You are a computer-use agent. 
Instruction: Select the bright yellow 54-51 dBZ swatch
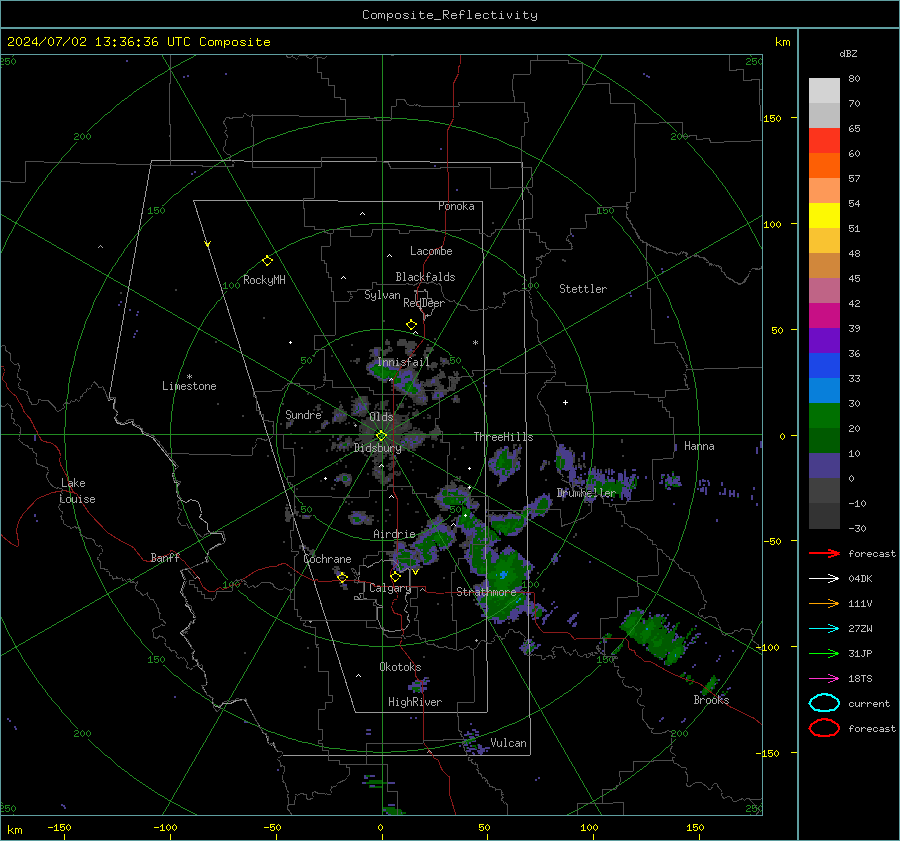coord(824,216)
